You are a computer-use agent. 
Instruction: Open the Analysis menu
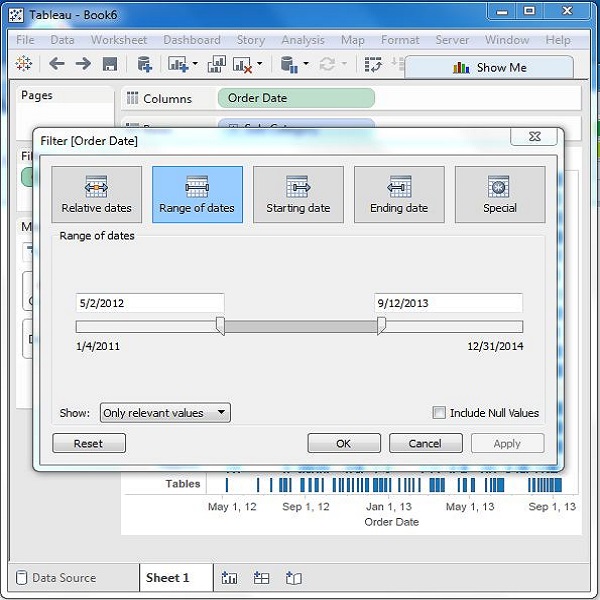302,40
